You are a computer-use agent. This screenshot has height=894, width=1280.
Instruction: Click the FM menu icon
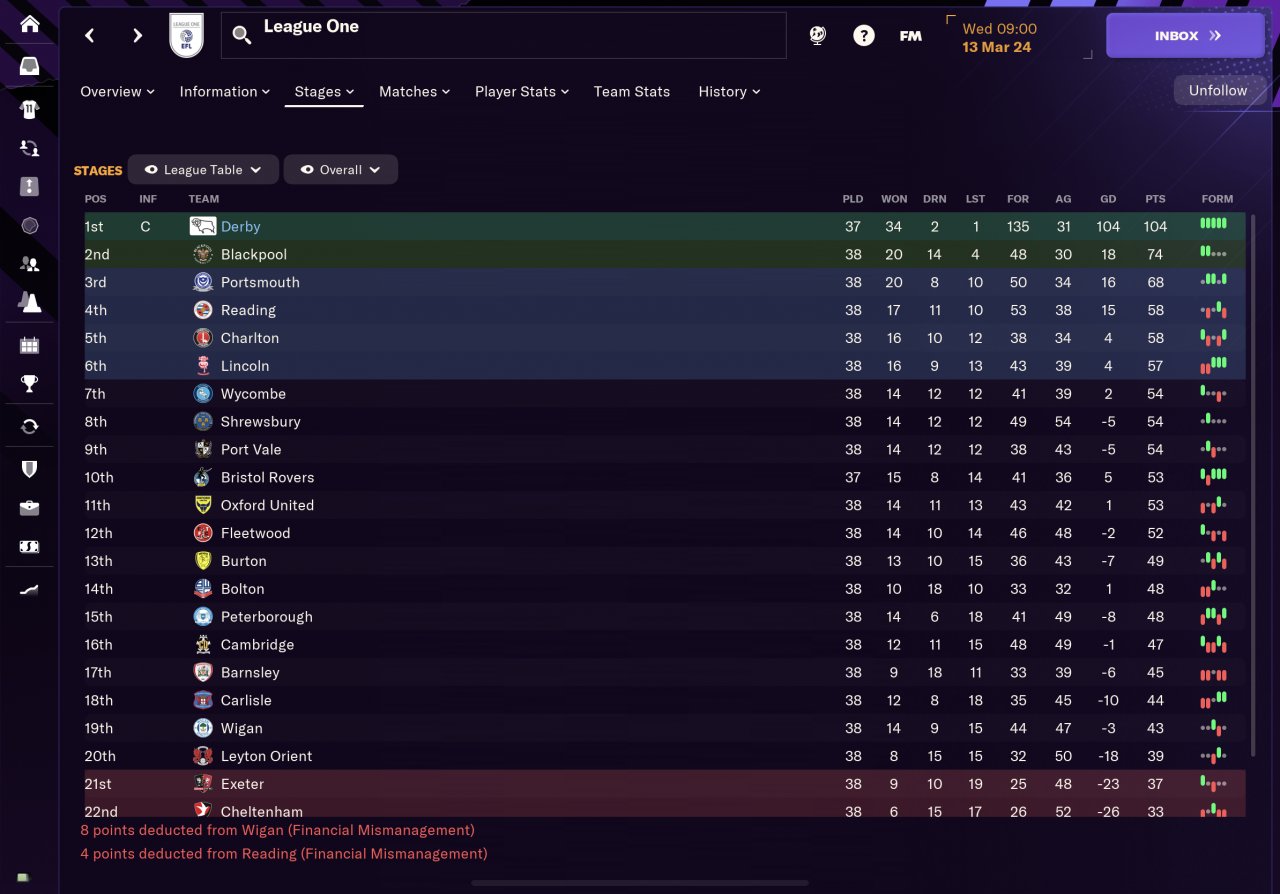(x=910, y=36)
